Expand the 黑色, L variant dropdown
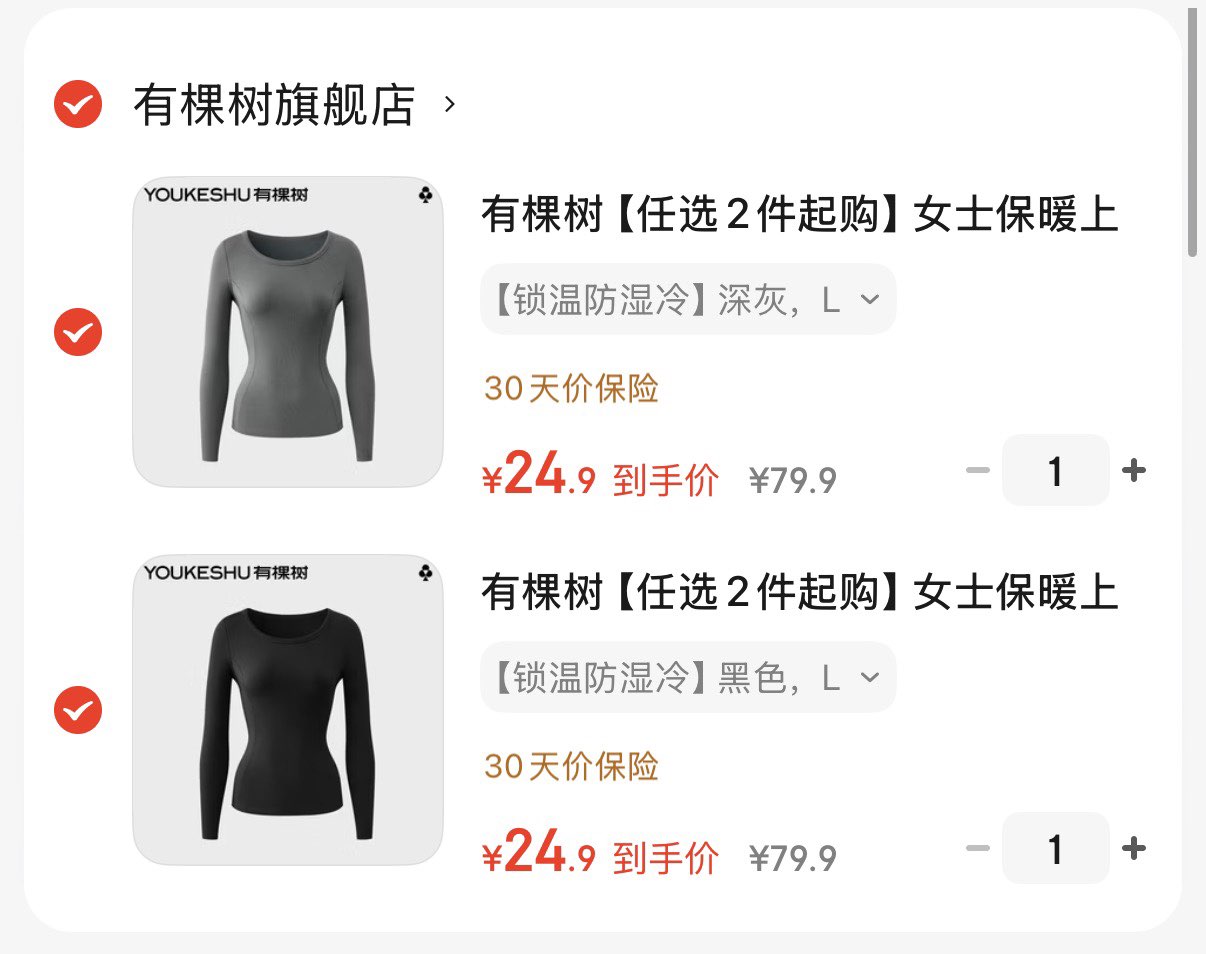The height and width of the screenshot is (954, 1206). [x=688, y=677]
